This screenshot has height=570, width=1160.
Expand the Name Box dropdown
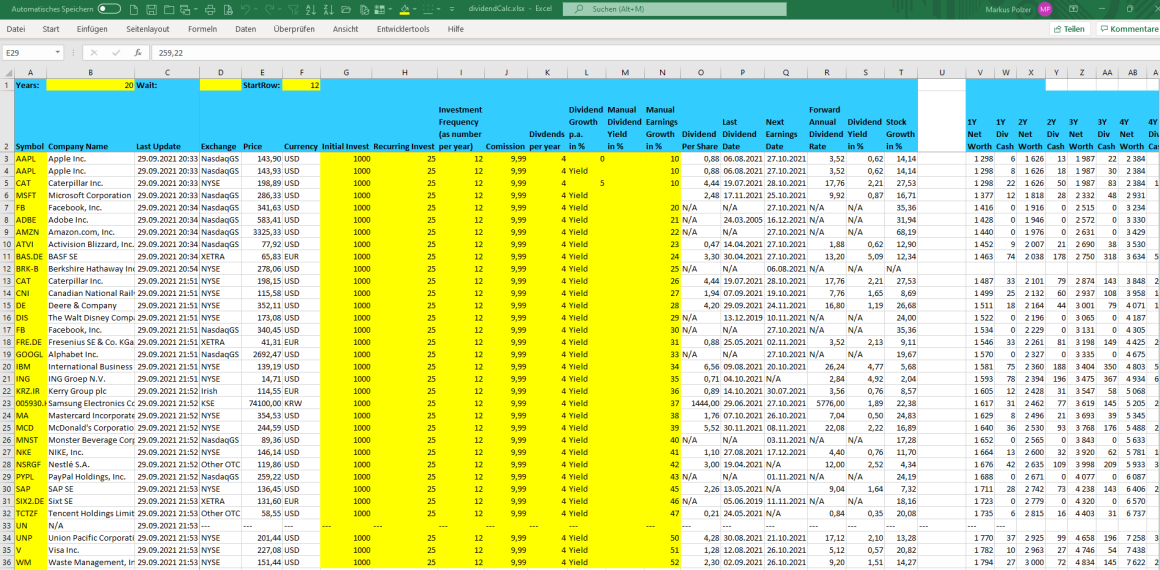click(57, 52)
